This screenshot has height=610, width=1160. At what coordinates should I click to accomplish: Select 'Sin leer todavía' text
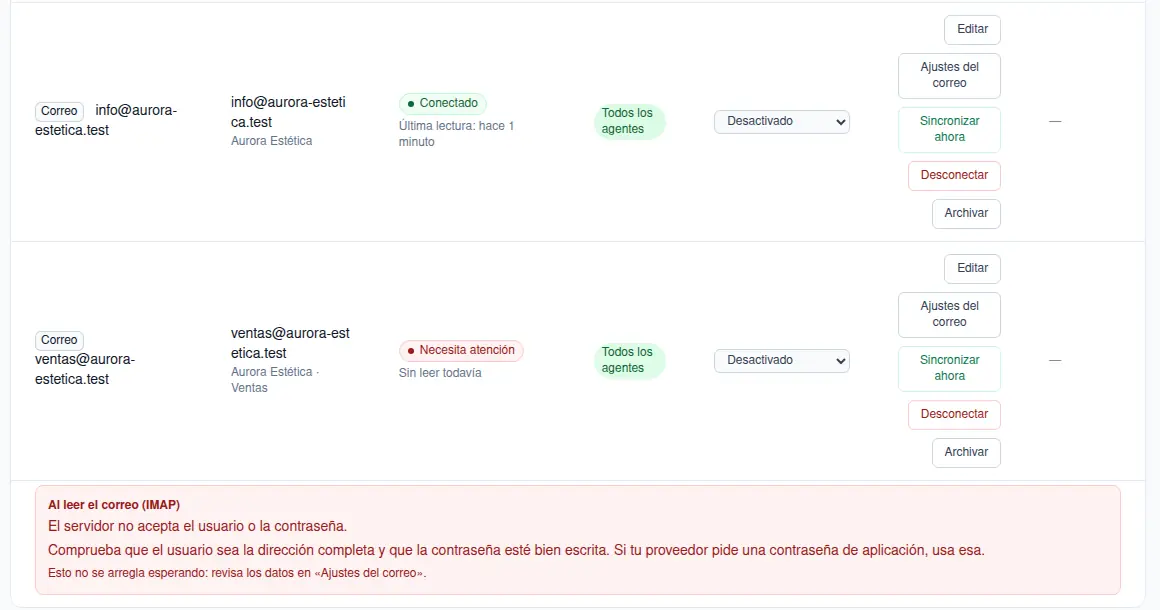tap(440, 373)
